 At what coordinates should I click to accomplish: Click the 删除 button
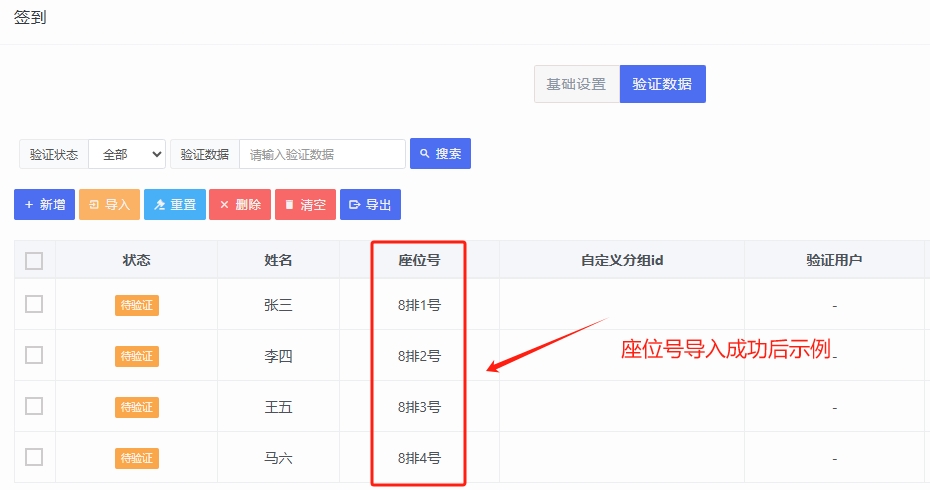tap(240, 205)
